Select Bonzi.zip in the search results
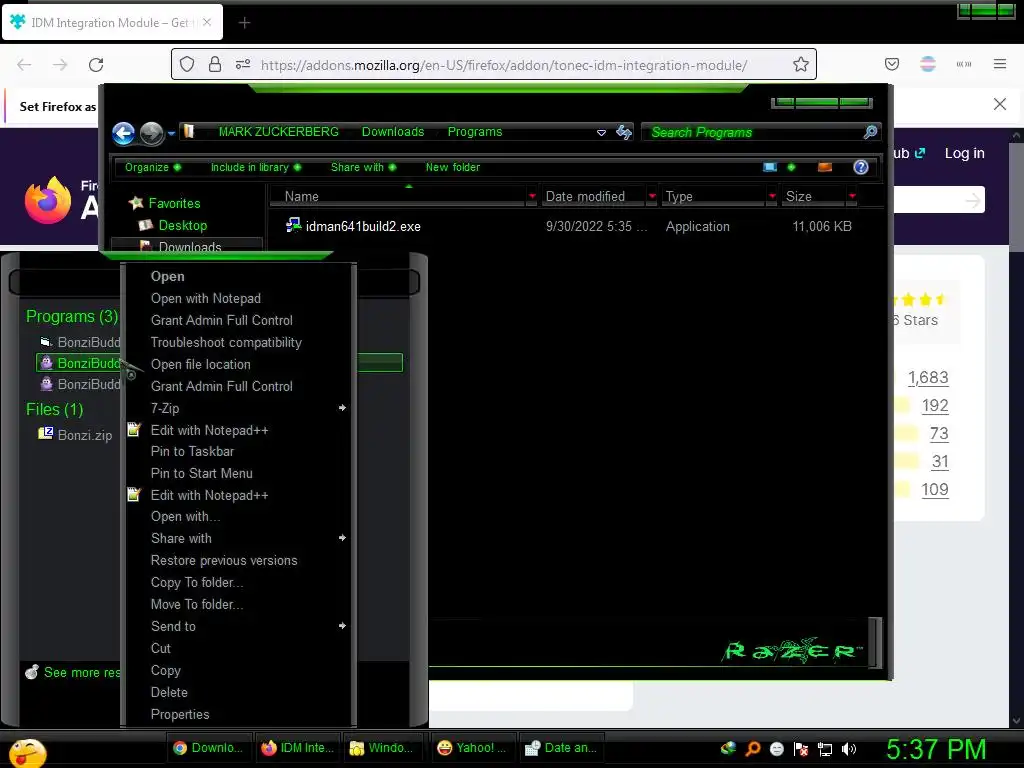 (x=75, y=435)
